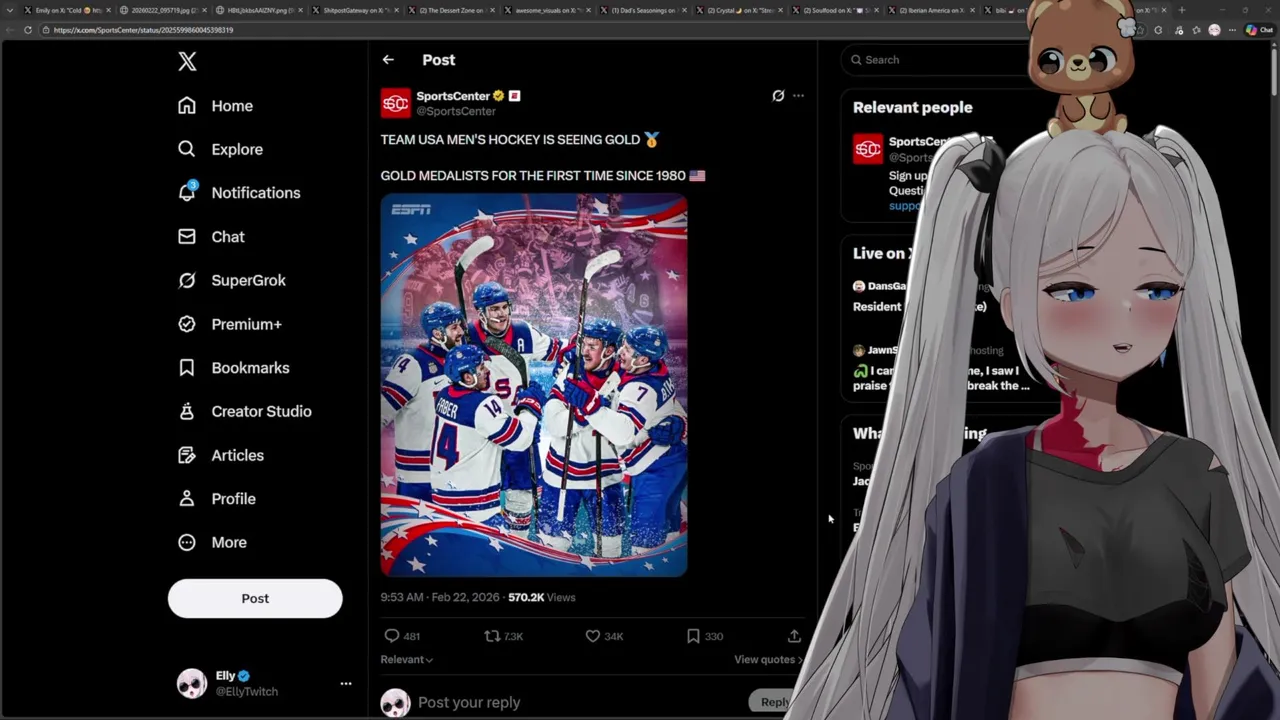Click the Grok icon on the post
Viewport: 1280px width, 720px height.
(x=778, y=96)
